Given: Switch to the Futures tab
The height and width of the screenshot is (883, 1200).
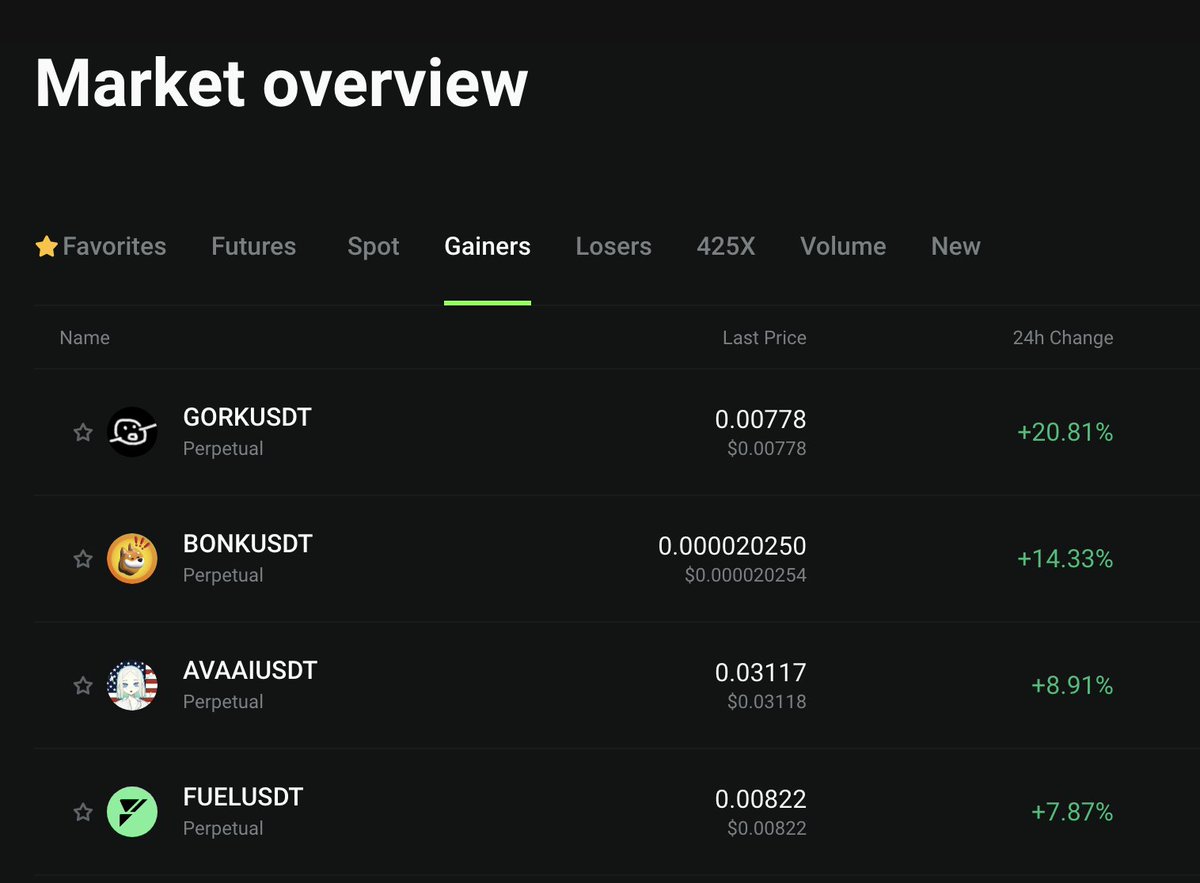Looking at the screenshot, I should [254, 246].
